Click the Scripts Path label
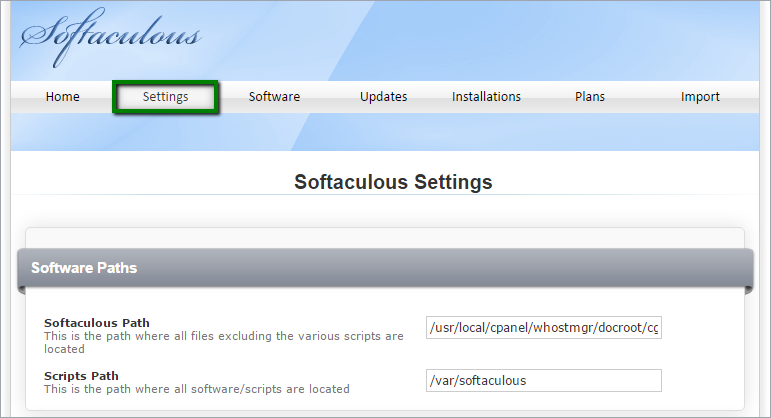The height and width of the screenshot is (418, 771). click(81, 376)
